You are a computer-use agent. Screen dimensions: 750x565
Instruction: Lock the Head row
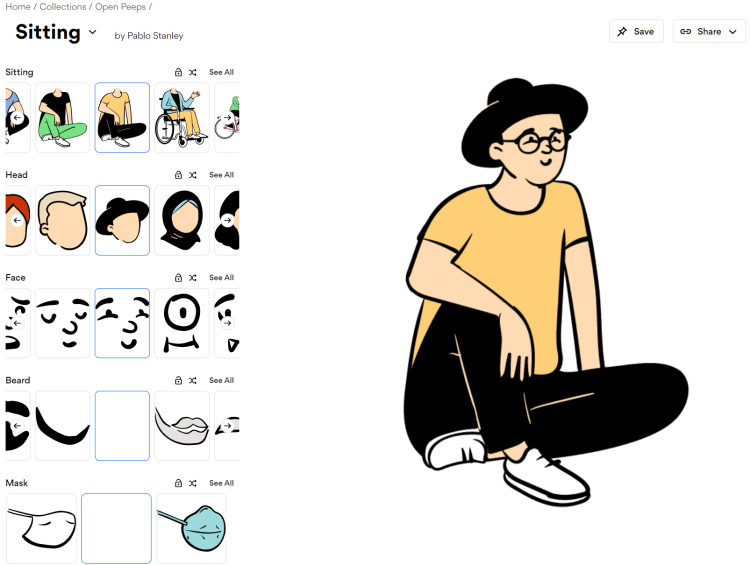(178, 175)
